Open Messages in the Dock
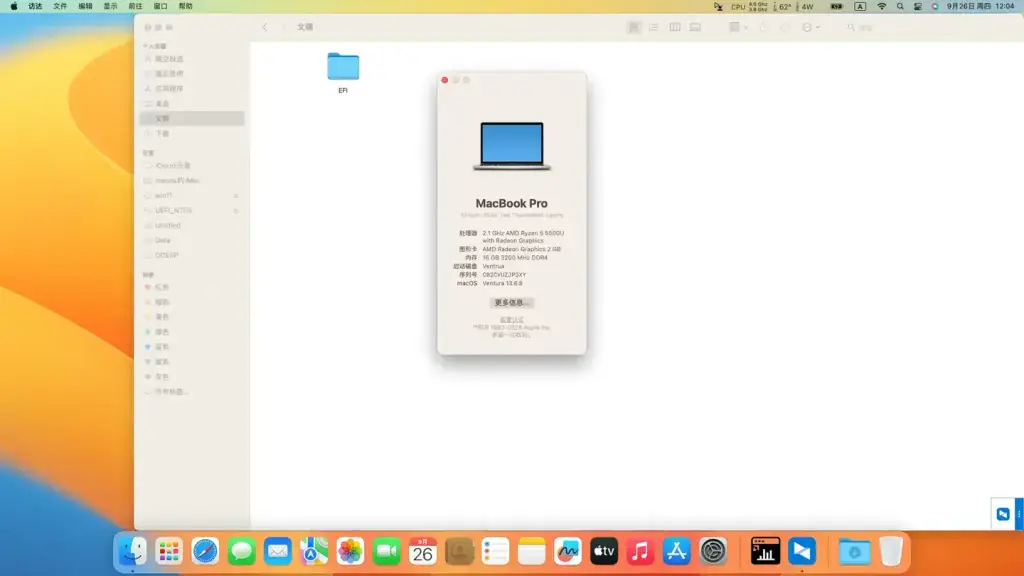Viewport: 1024px width, 576px height. [x=242, y=552]
